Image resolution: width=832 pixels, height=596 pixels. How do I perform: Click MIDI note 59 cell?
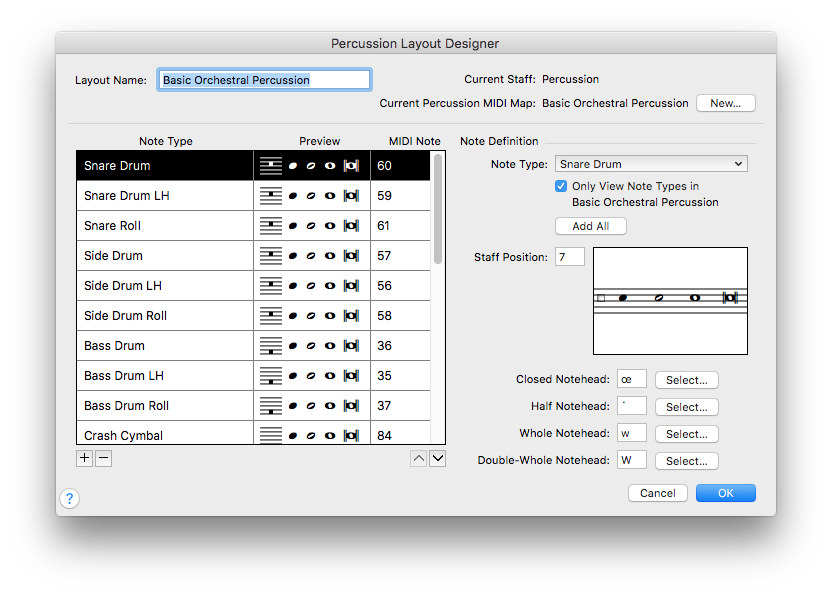400,196
